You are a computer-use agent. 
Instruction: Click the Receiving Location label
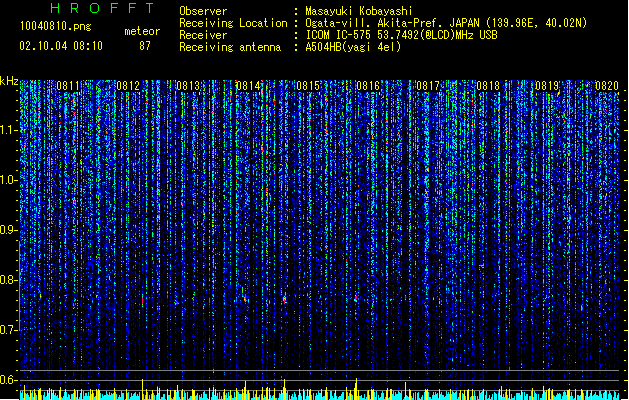(x=233, y=23)
